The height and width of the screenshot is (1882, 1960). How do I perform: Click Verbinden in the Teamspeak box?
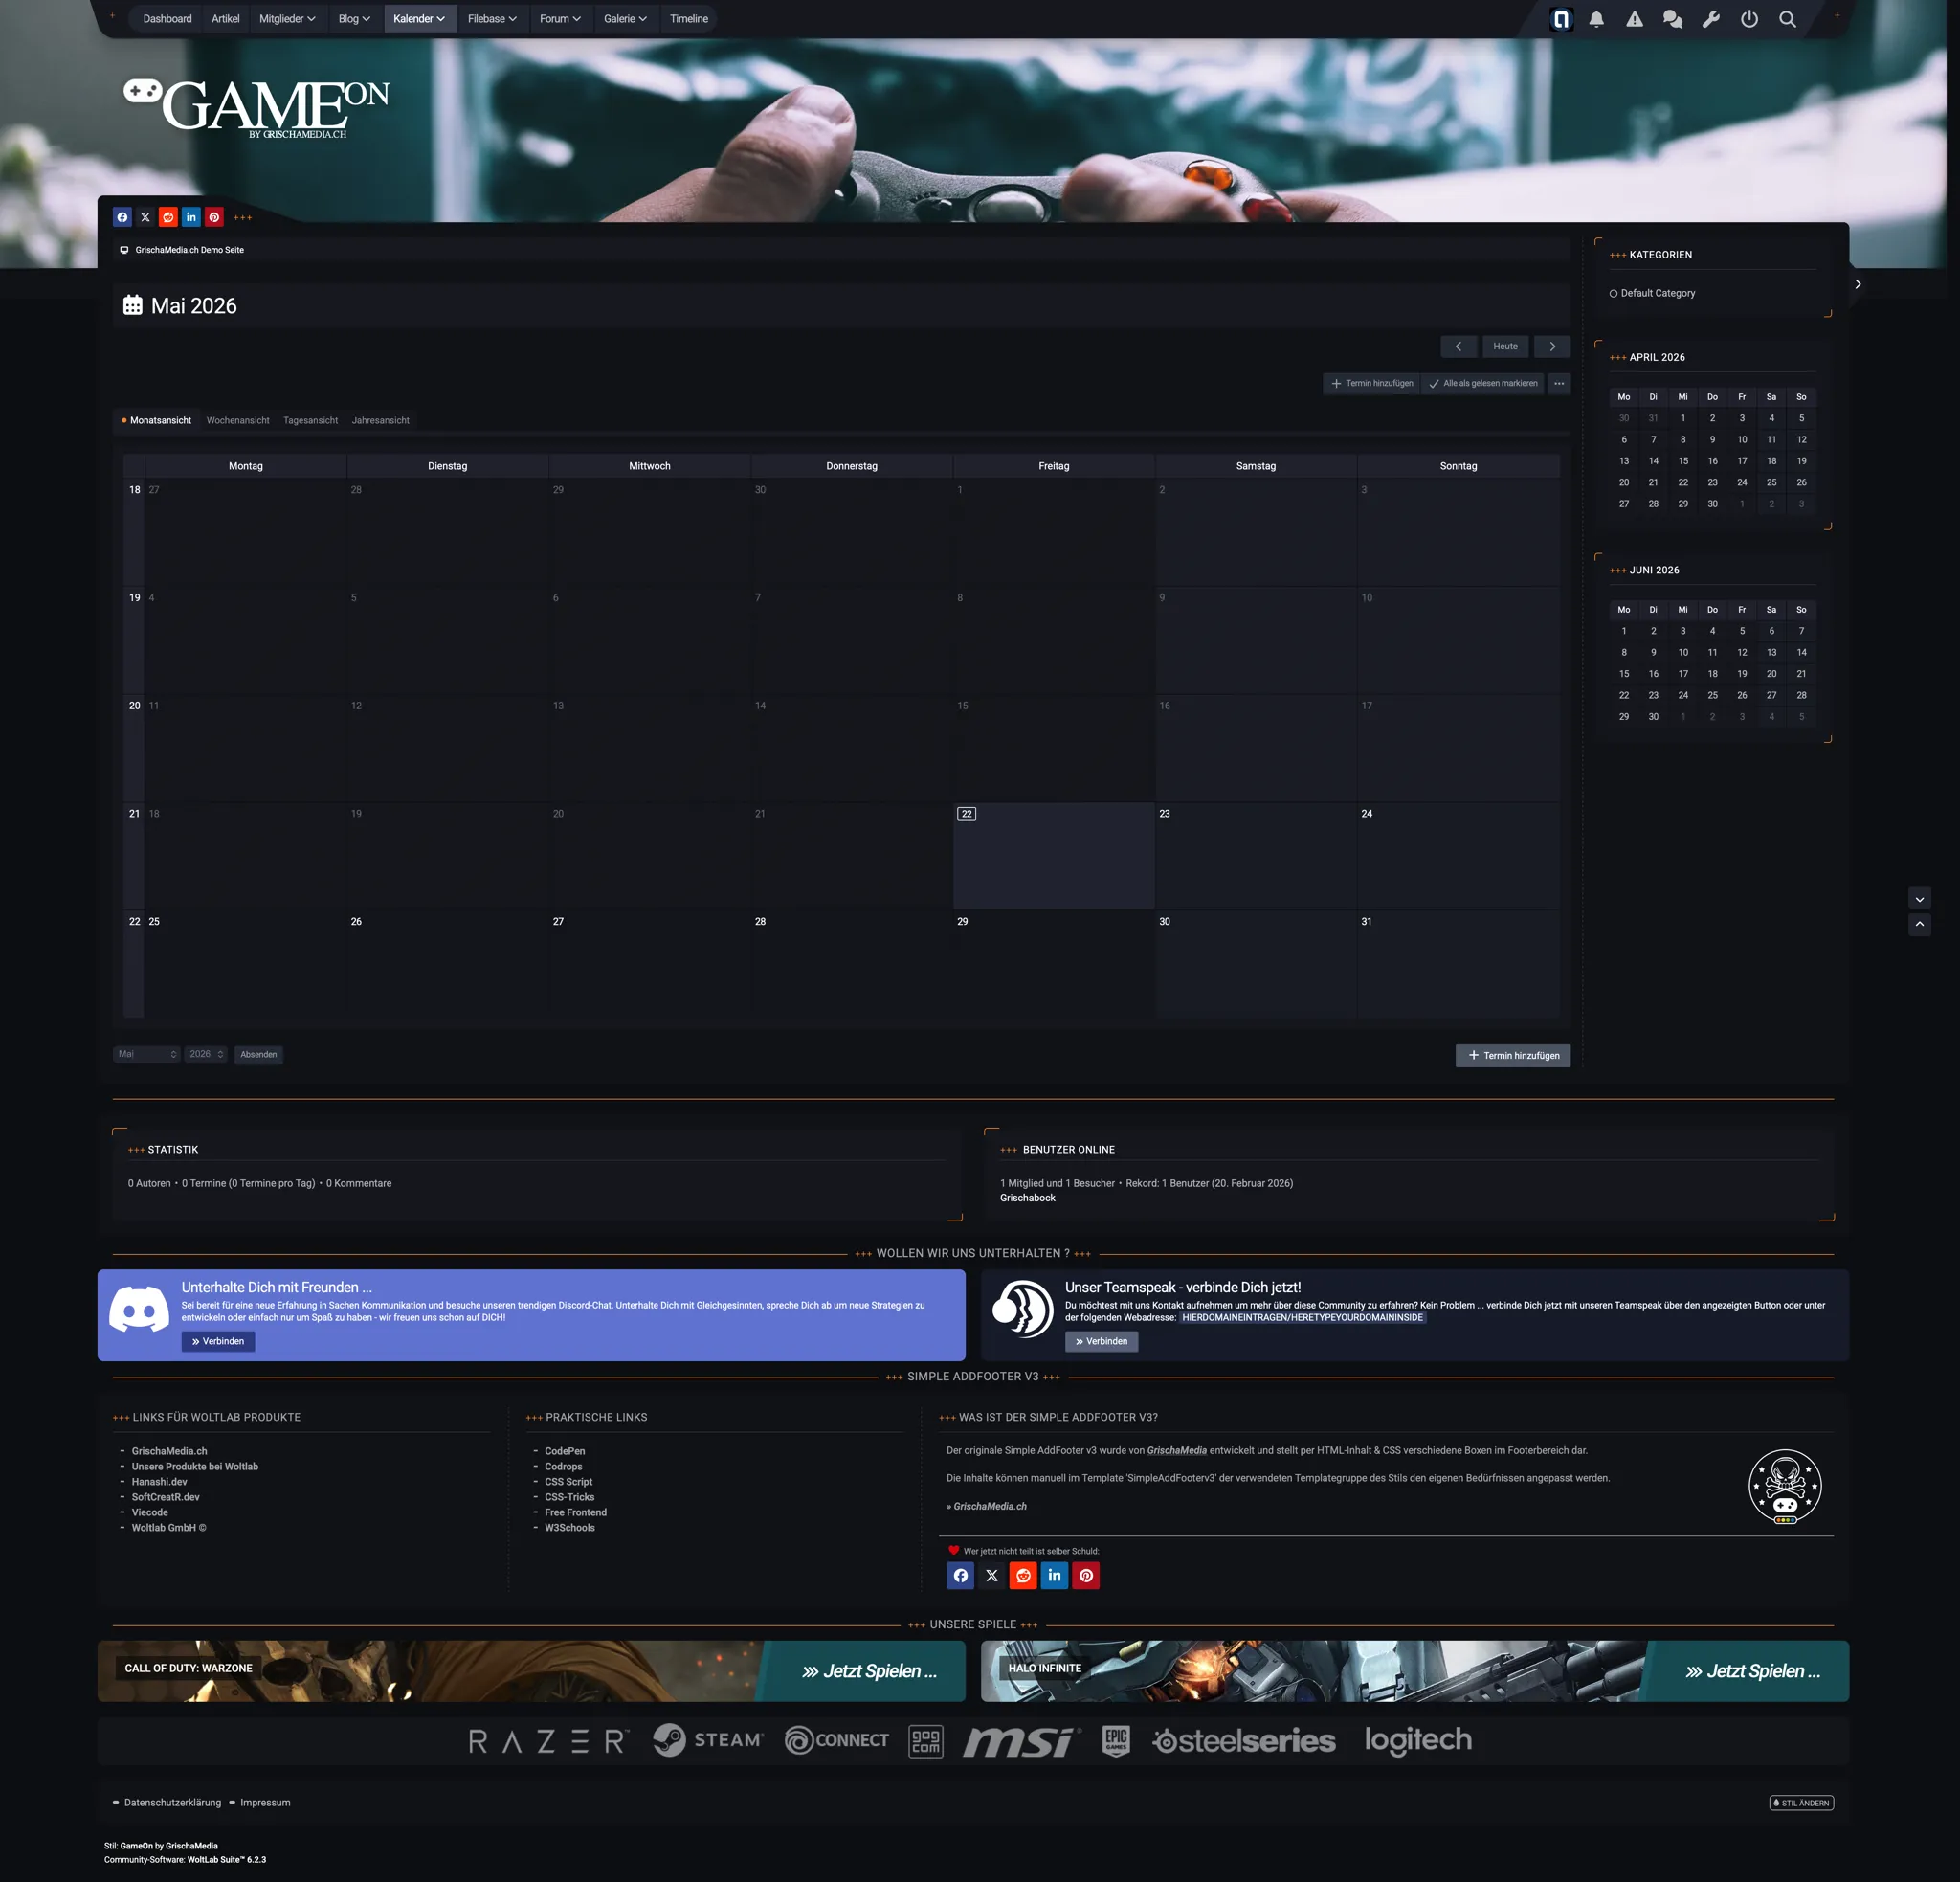(1101, 1341)
